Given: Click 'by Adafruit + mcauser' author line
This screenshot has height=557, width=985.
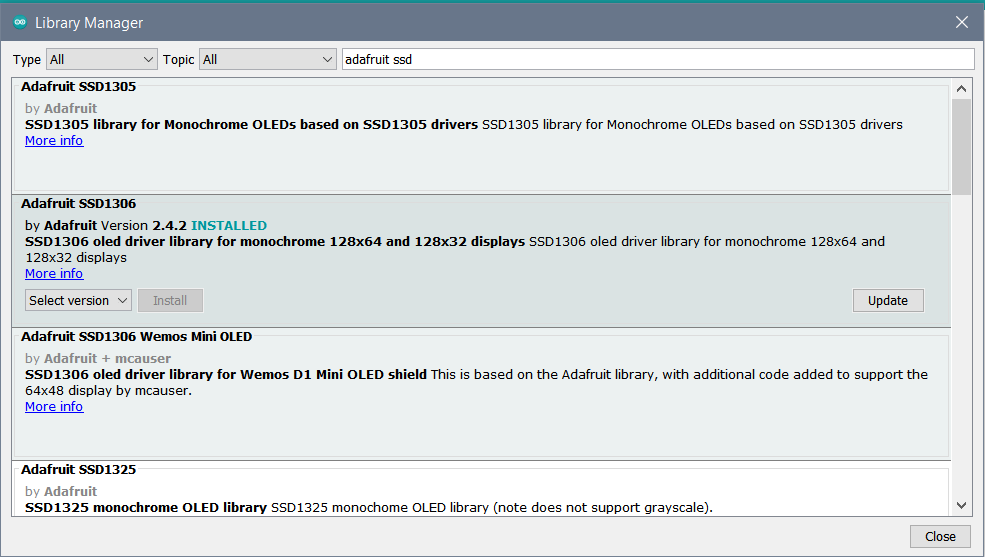Looking at the screenshot, I should tap(98, 359).
